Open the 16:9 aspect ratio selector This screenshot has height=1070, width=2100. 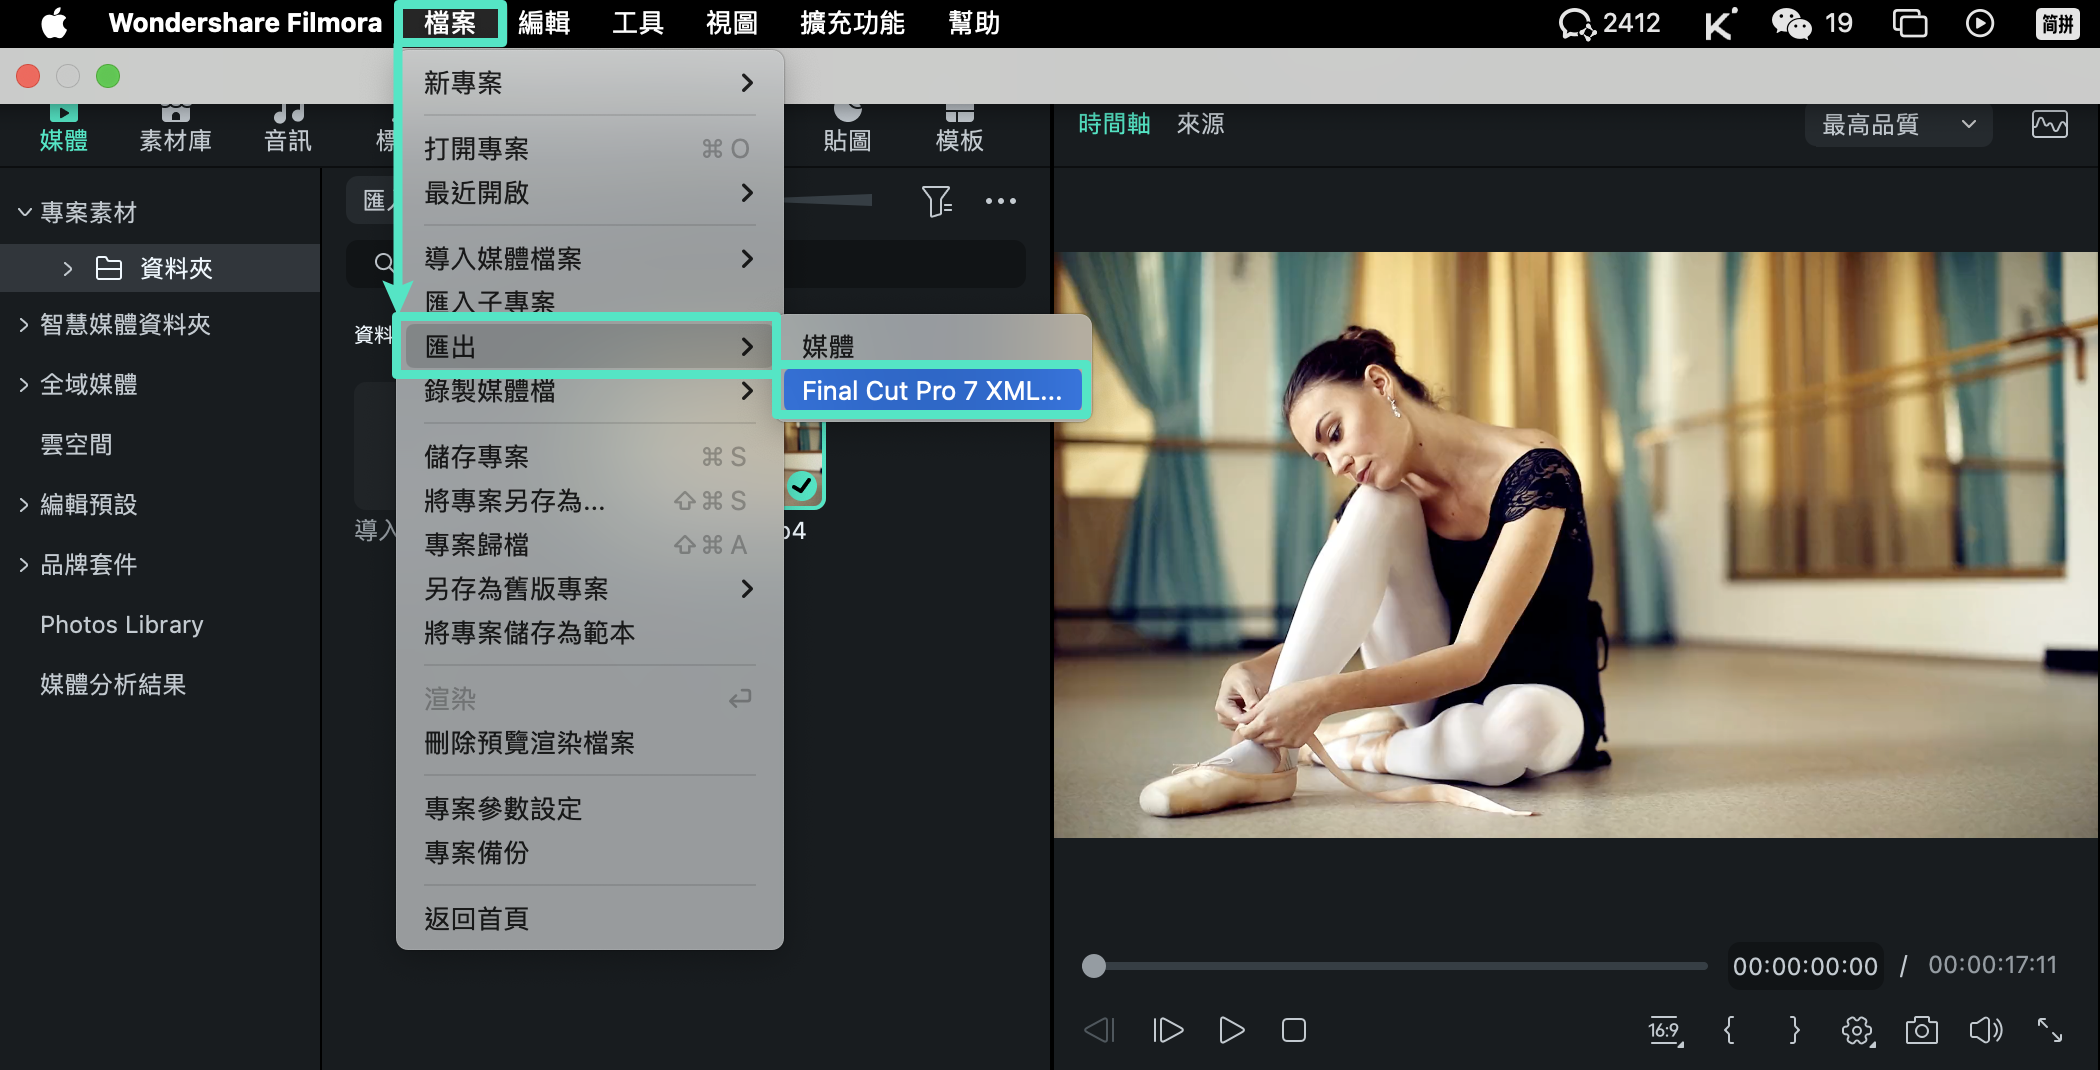pos(1665,1030)
